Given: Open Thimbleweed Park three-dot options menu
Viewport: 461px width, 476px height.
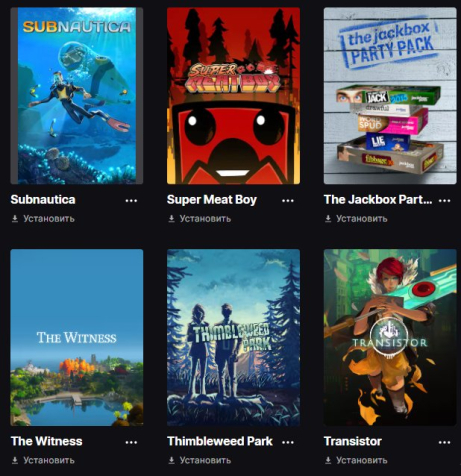Looking at the screenshot, I should (288, 442).
